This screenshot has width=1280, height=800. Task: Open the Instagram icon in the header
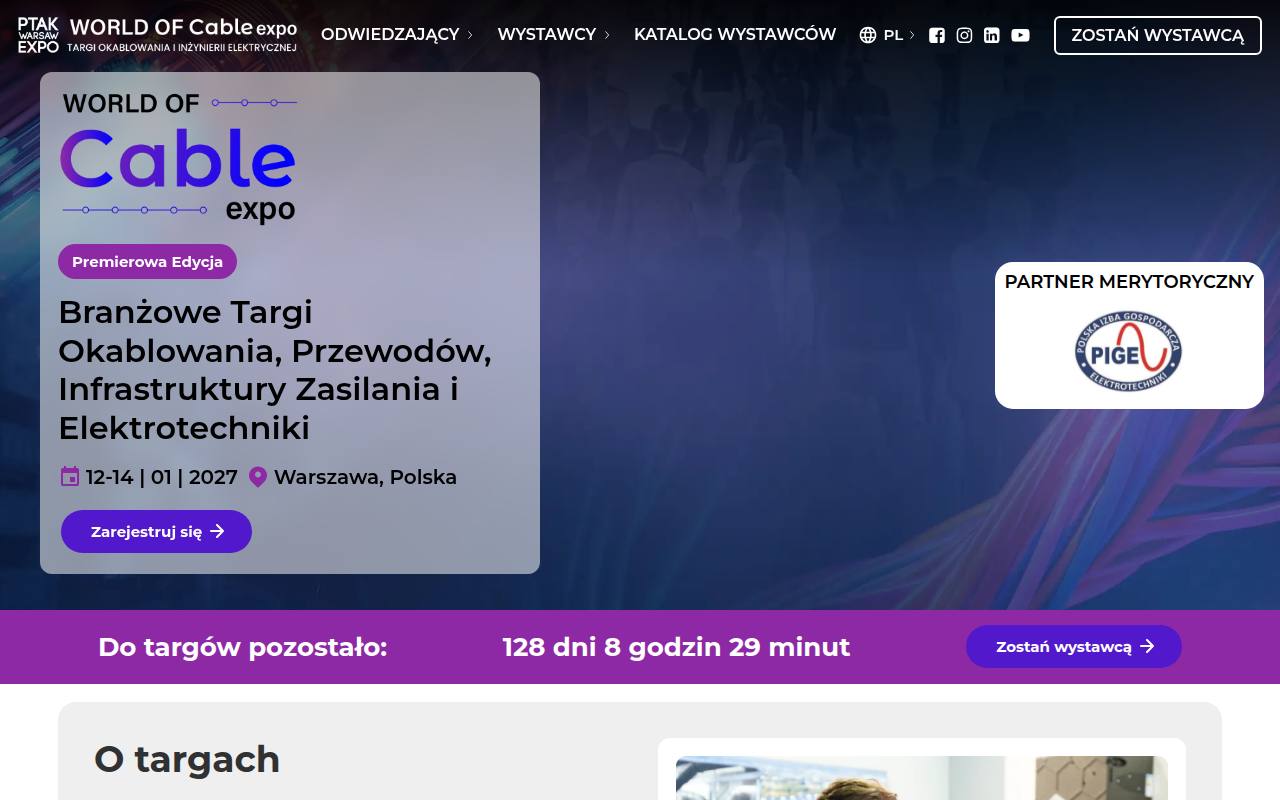point(964,35)
